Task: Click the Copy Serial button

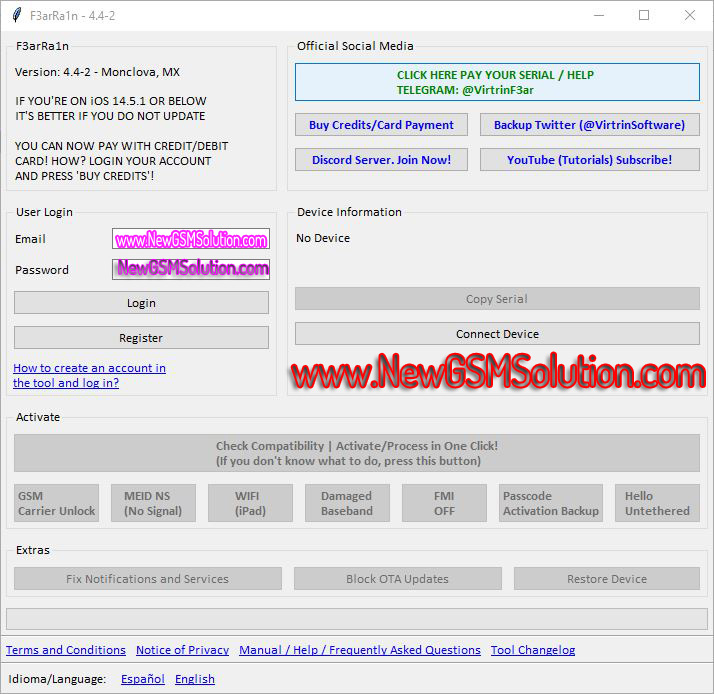Action: (x=497, y=299)
